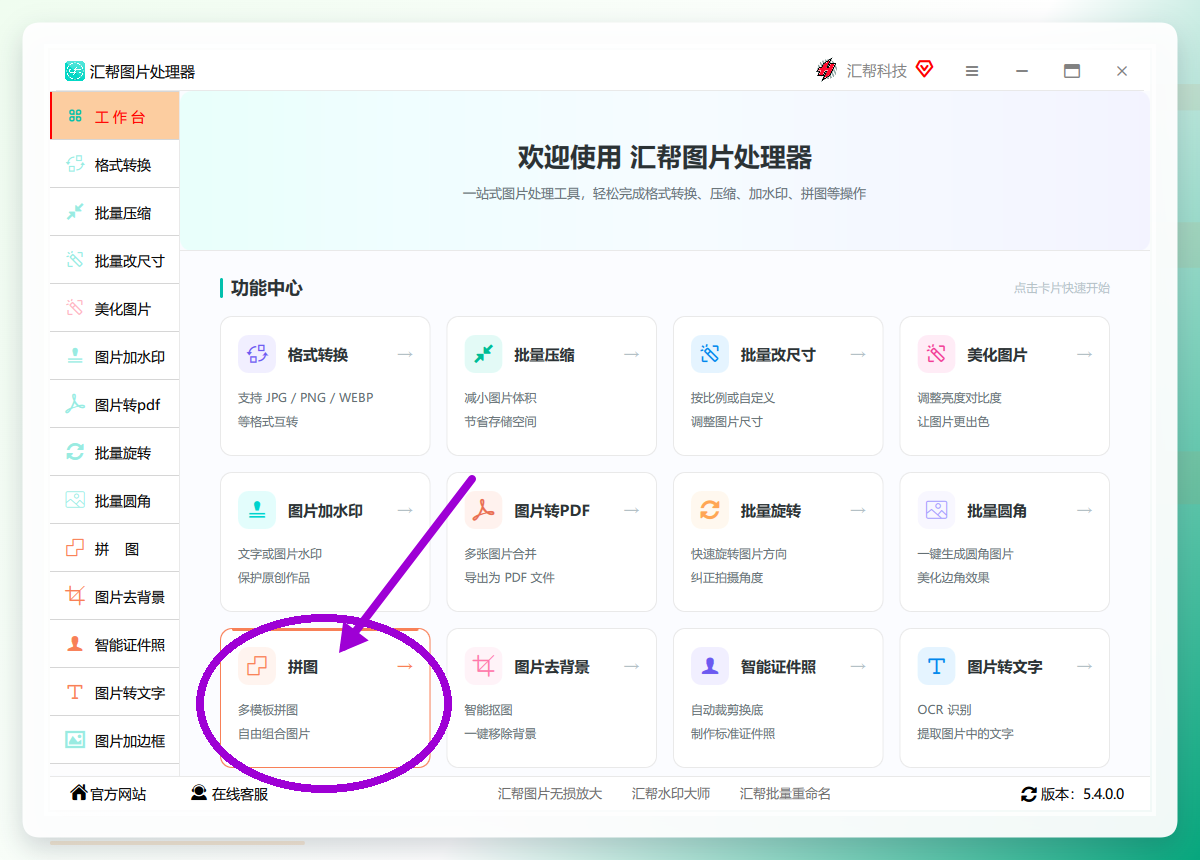
Task: Click the arrow on 格式转换 card
Action: click(405, 354)
